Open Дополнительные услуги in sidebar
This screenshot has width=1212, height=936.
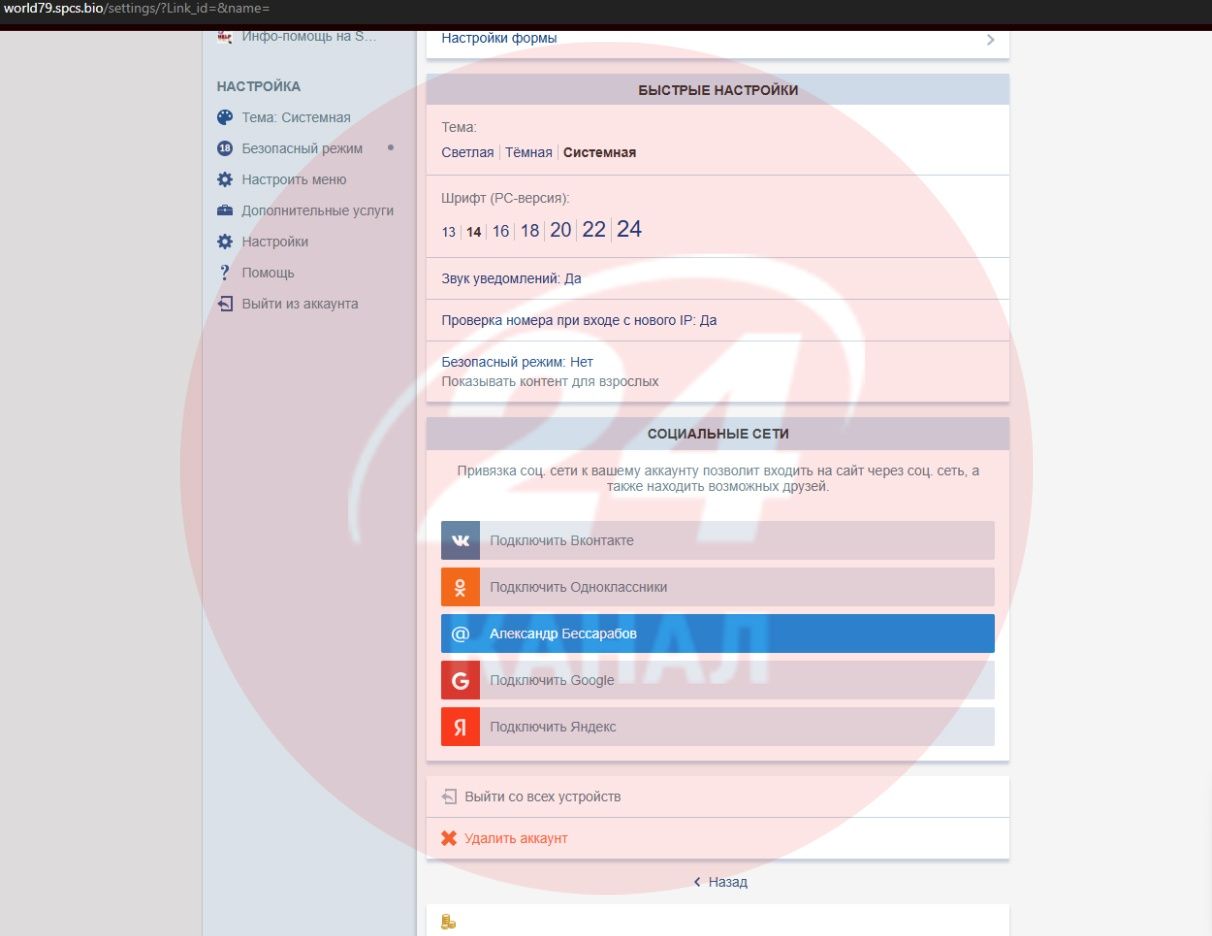(317, 211)
